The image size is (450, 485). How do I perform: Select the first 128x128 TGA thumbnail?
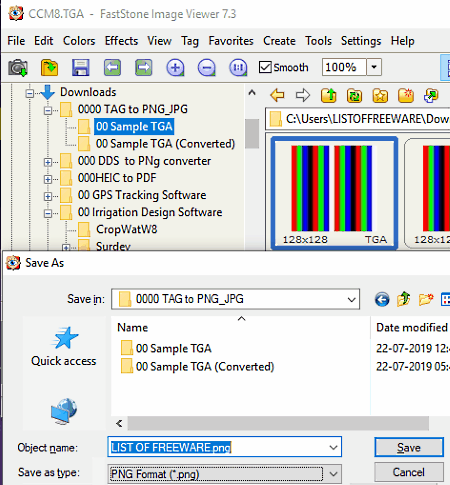click(x=334, y=193)
